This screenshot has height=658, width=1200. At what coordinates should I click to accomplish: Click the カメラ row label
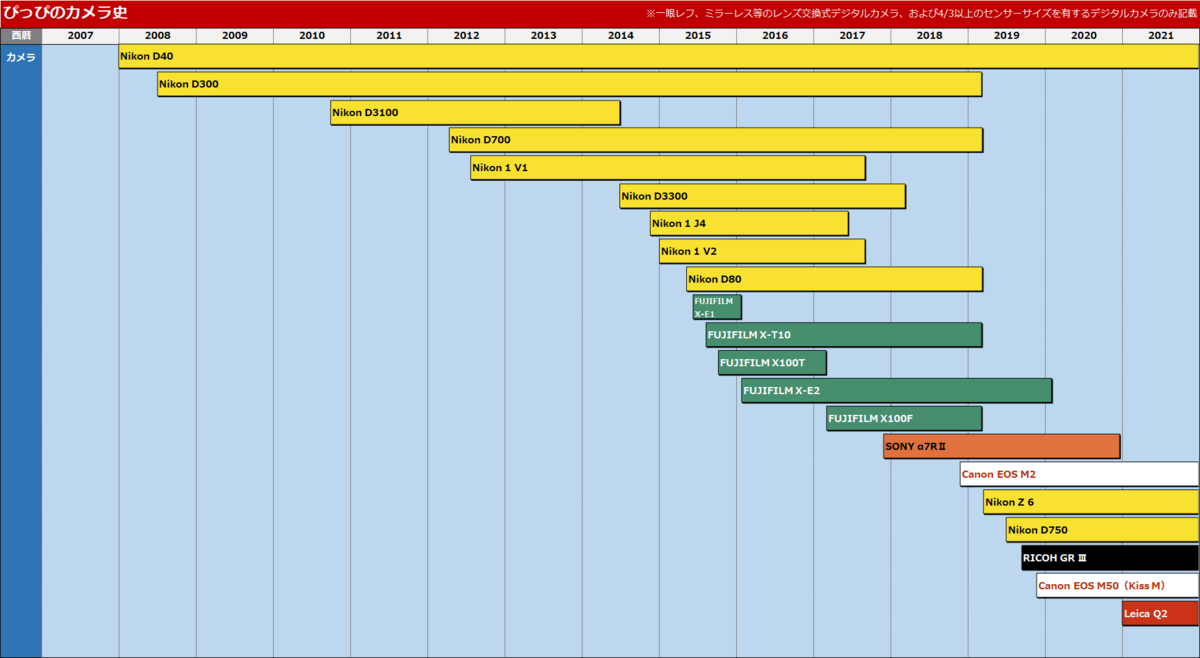click(x=21, y=57)
